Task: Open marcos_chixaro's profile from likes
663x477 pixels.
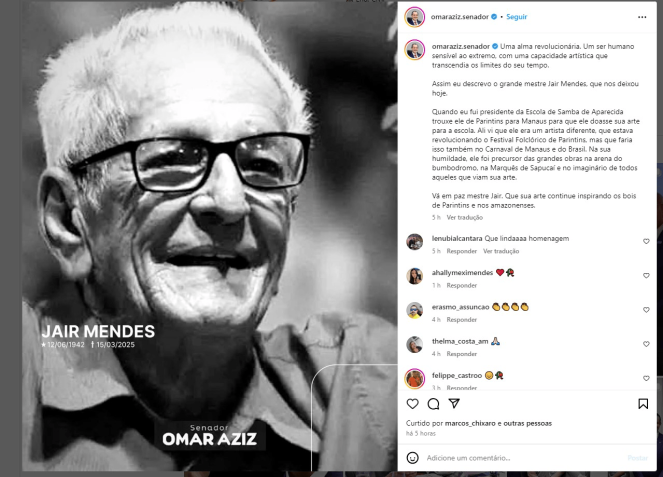Action: [x=470, y=423]
